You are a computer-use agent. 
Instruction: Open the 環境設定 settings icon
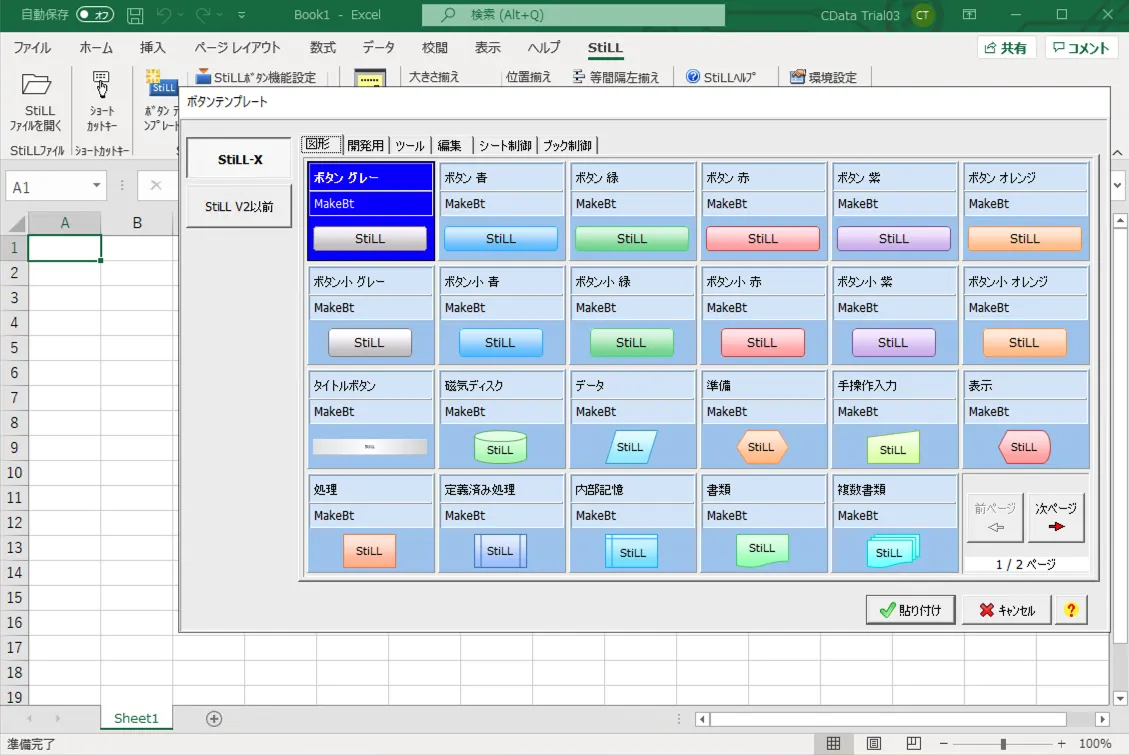(x=825, y=77)
